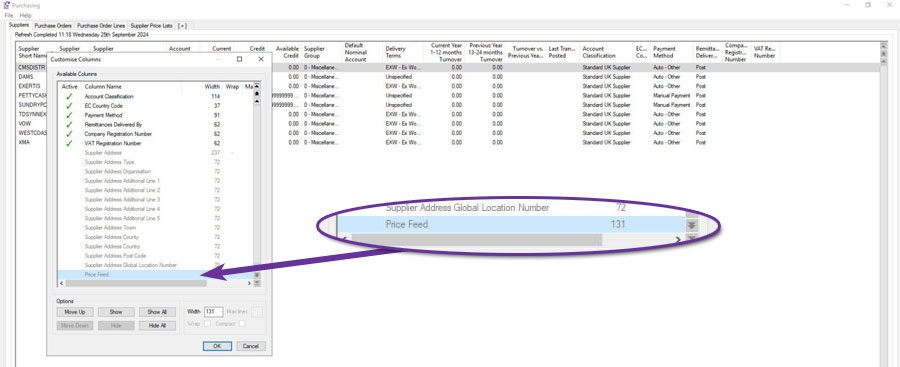The height and width of the screenshot is (367, 900).
Task: Open the Purchase Order Lines tab
Action: coord(100,26)
